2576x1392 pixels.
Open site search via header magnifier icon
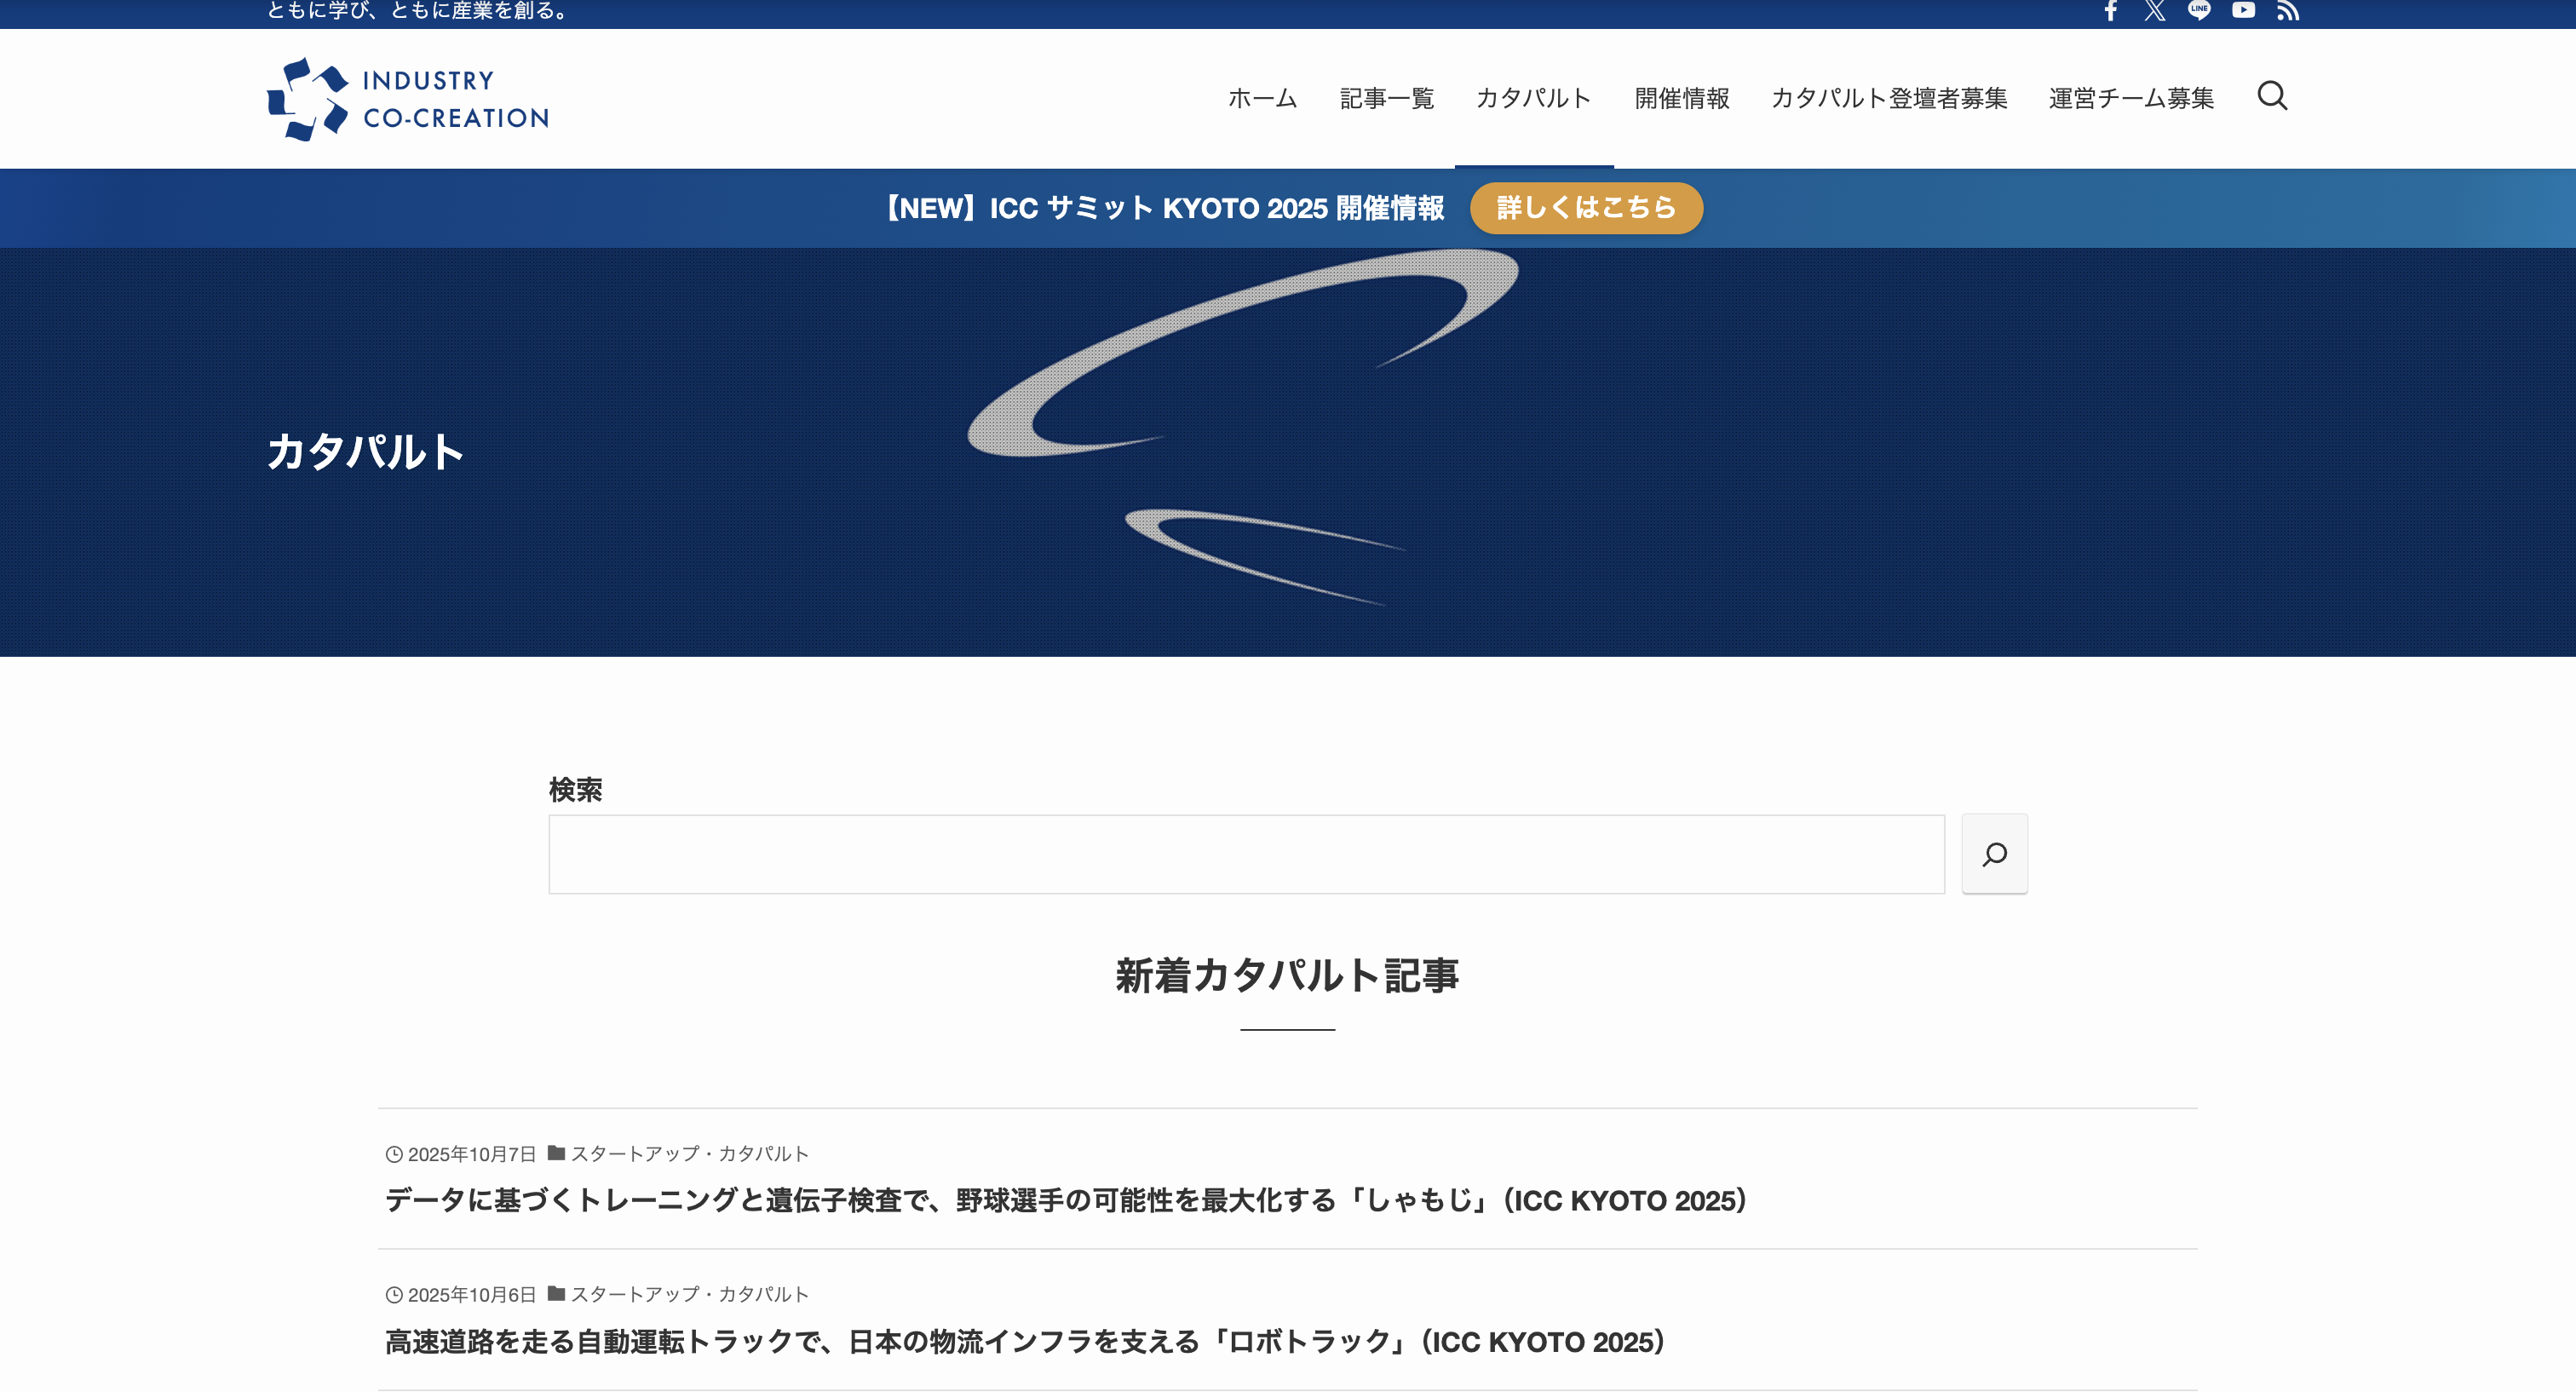click(x=2272, y=96)
